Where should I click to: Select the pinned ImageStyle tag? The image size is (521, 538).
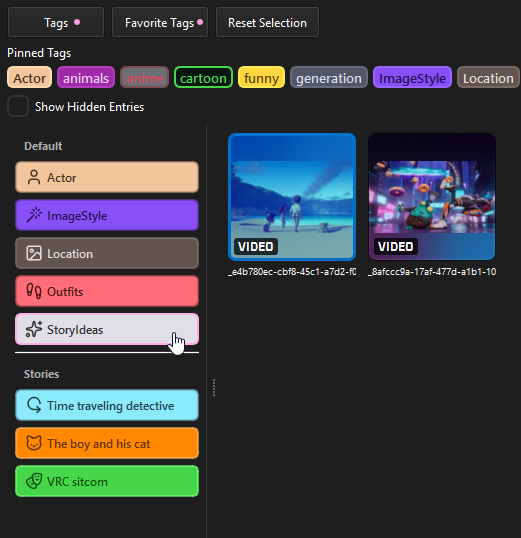click(412, 78)
